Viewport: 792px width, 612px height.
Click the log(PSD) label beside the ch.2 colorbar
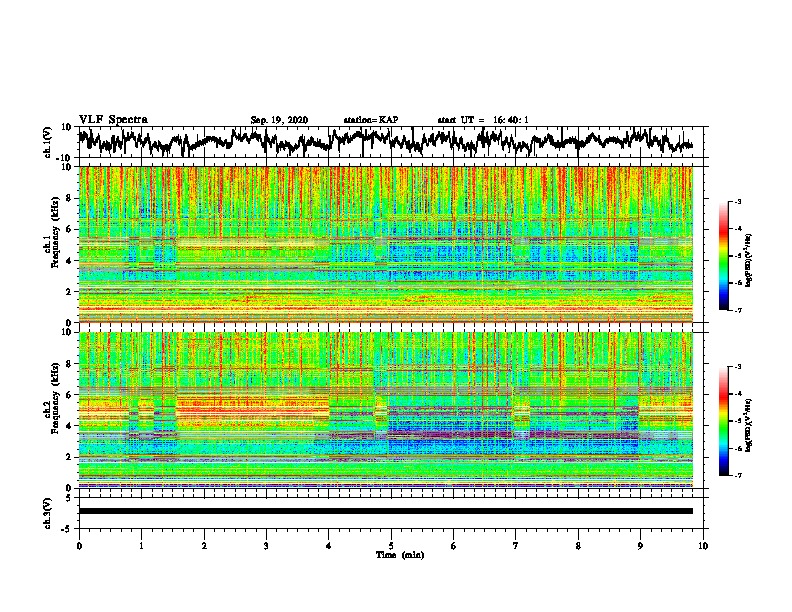coord(749,425)
